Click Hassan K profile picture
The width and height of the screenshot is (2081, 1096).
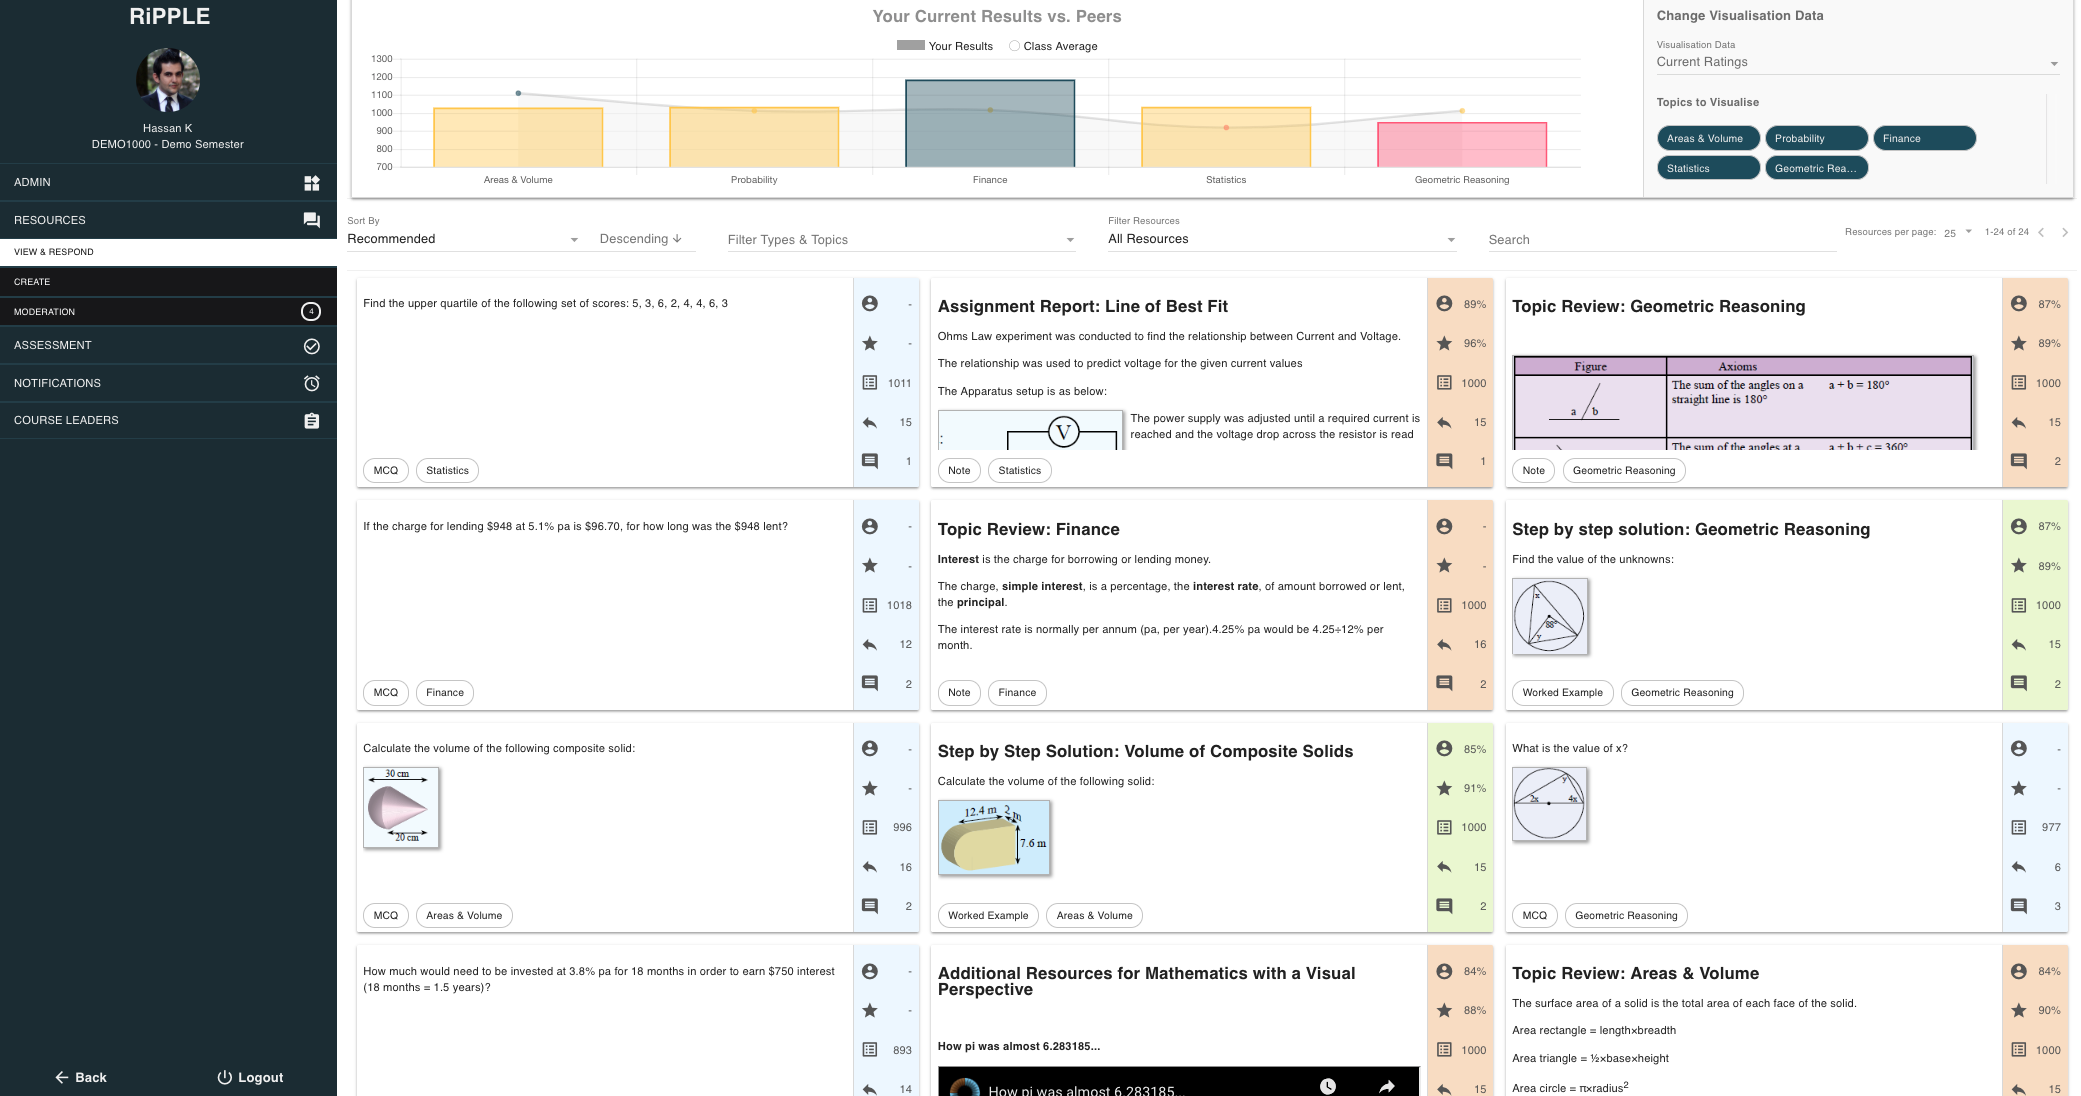(168, 79)
